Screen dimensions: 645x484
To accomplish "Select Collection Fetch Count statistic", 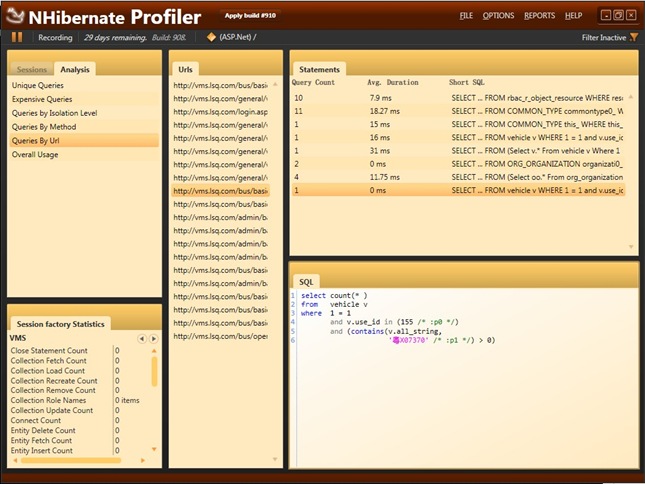I will pyautogui.click(x=49, y=360).
